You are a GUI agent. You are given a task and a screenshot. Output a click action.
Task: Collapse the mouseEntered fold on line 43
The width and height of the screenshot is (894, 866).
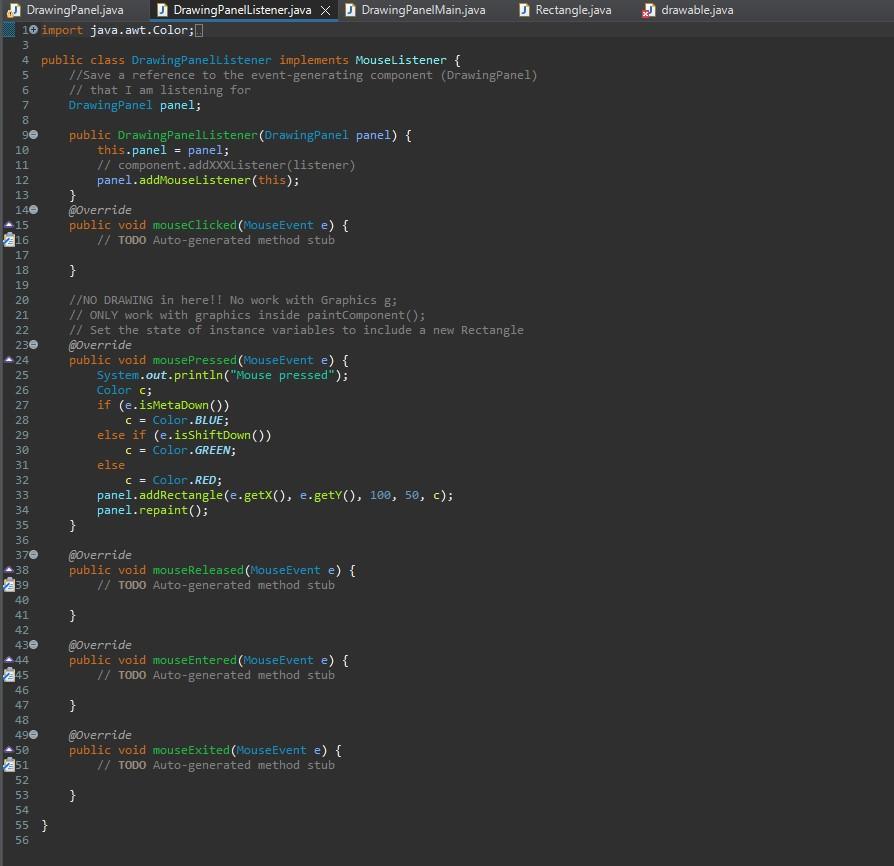[34, 644]
